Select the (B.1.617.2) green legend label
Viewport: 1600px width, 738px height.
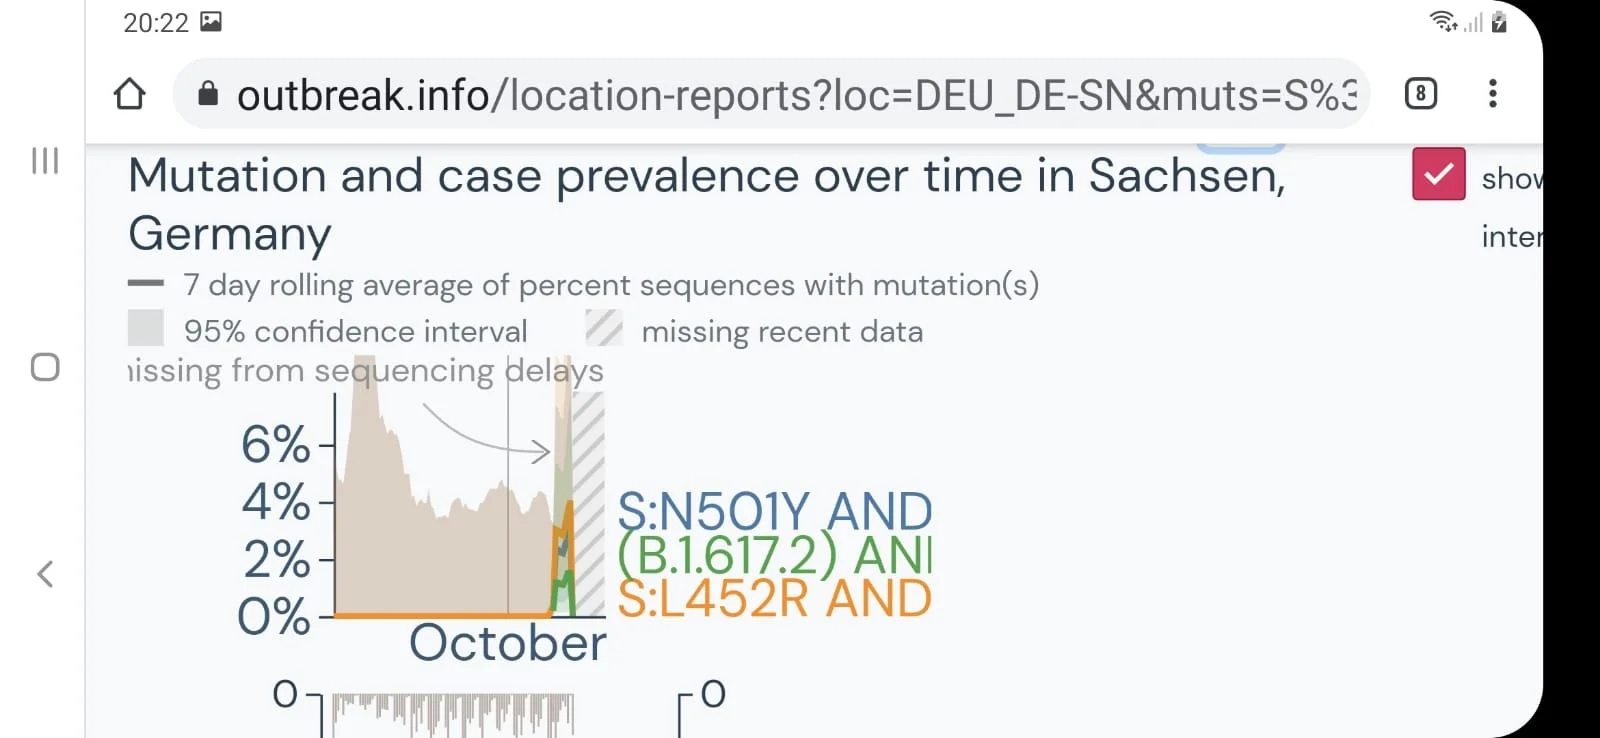775,554
